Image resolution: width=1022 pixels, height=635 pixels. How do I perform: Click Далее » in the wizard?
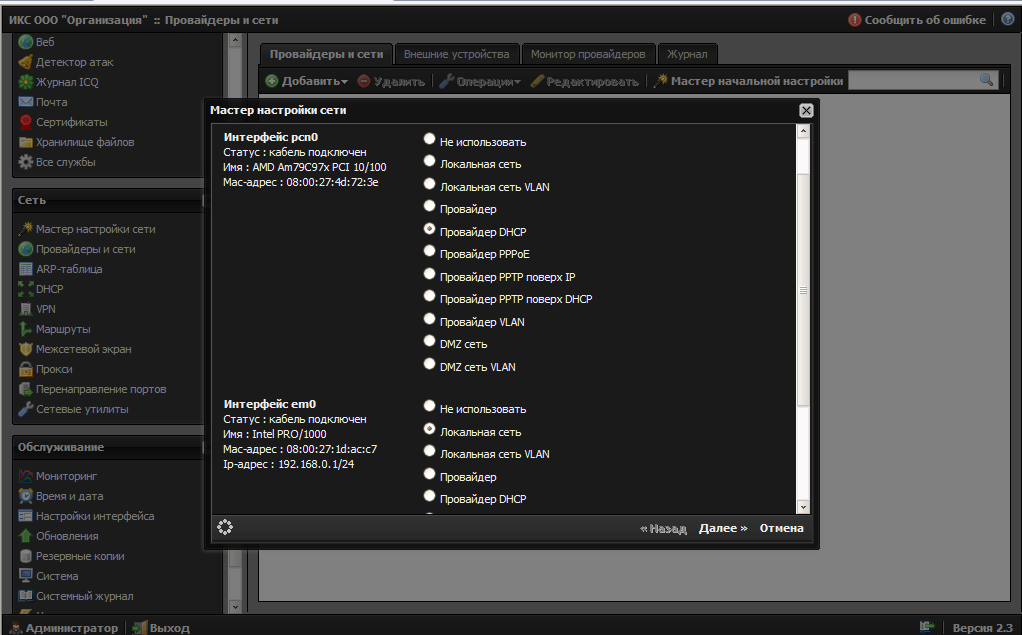click(x=723, y=528)
